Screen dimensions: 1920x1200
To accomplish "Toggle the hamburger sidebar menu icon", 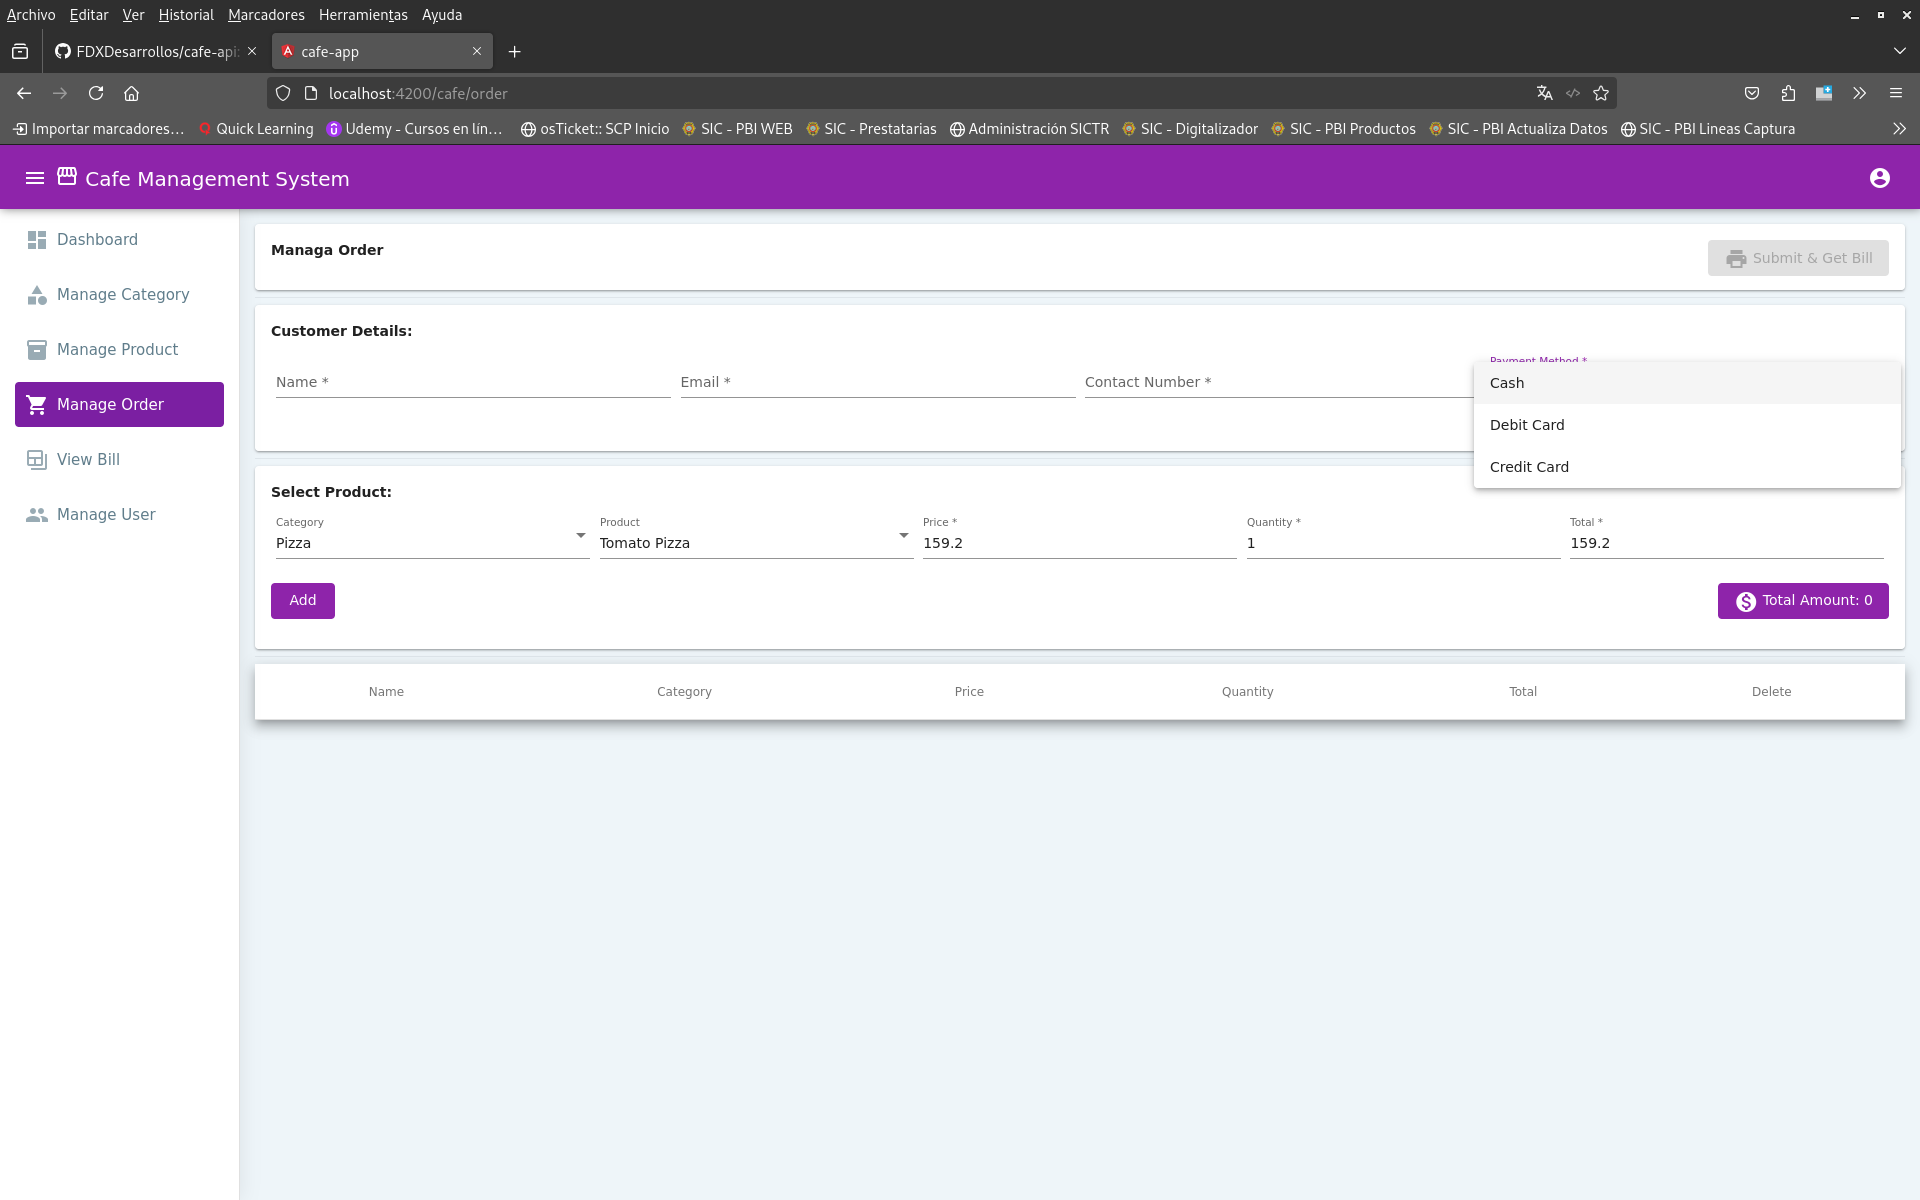I will (x=35, y=178).
